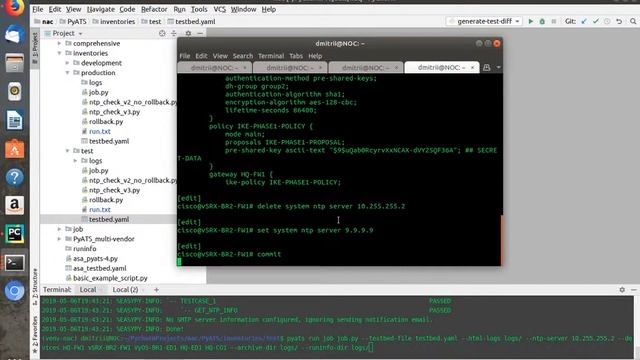640x360 pixels.
Task: Collapse the test folder
Action: click(x=68, y=151)
